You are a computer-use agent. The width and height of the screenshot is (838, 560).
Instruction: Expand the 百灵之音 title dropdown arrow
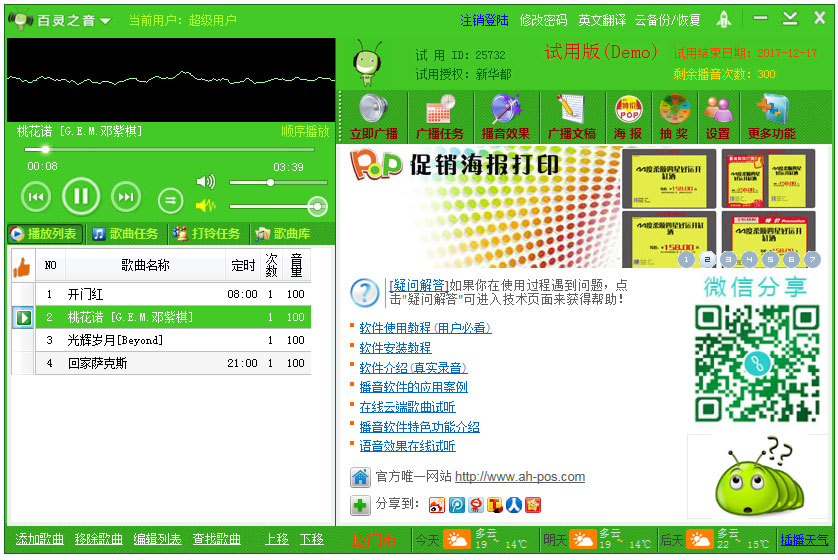click(106, 21)
